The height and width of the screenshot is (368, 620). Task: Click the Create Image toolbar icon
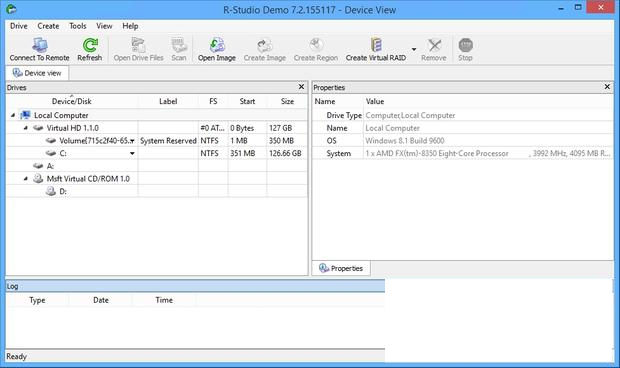[x=265, y=45]
